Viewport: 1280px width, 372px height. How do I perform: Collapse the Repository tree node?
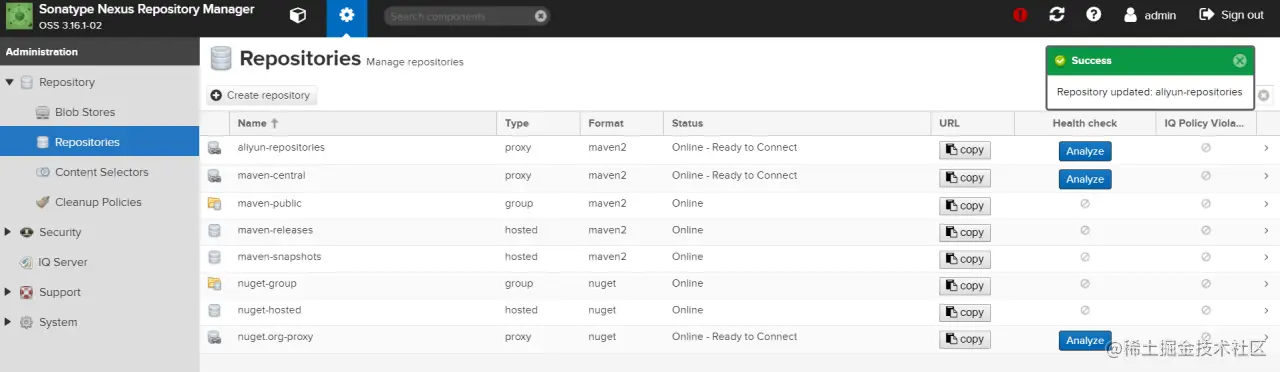[9, 82]
